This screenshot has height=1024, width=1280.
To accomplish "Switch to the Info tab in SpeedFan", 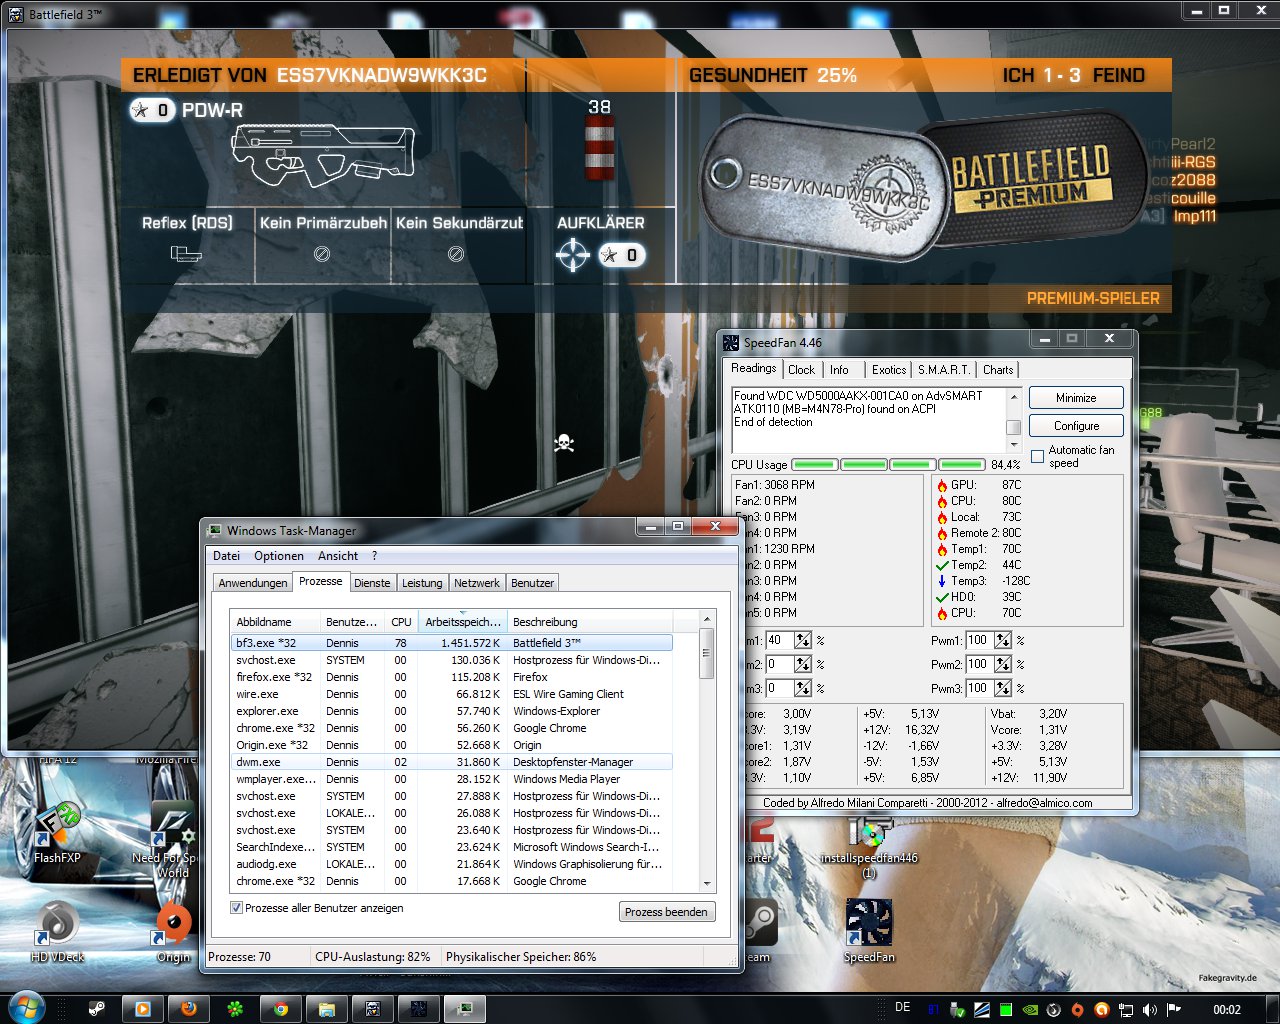I will tap(839, 369).
